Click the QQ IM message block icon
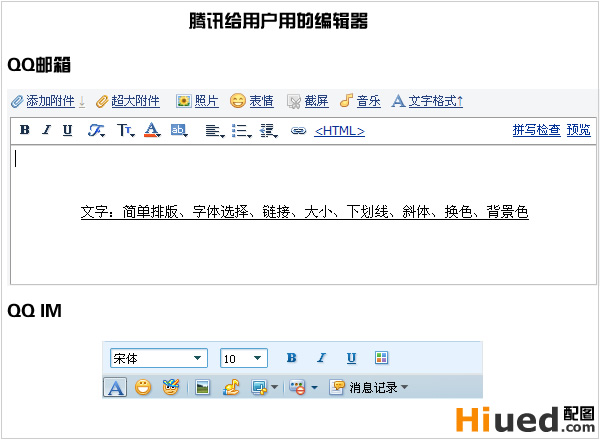This screenshot has height=440, width=600. click(x=297, y=388)
